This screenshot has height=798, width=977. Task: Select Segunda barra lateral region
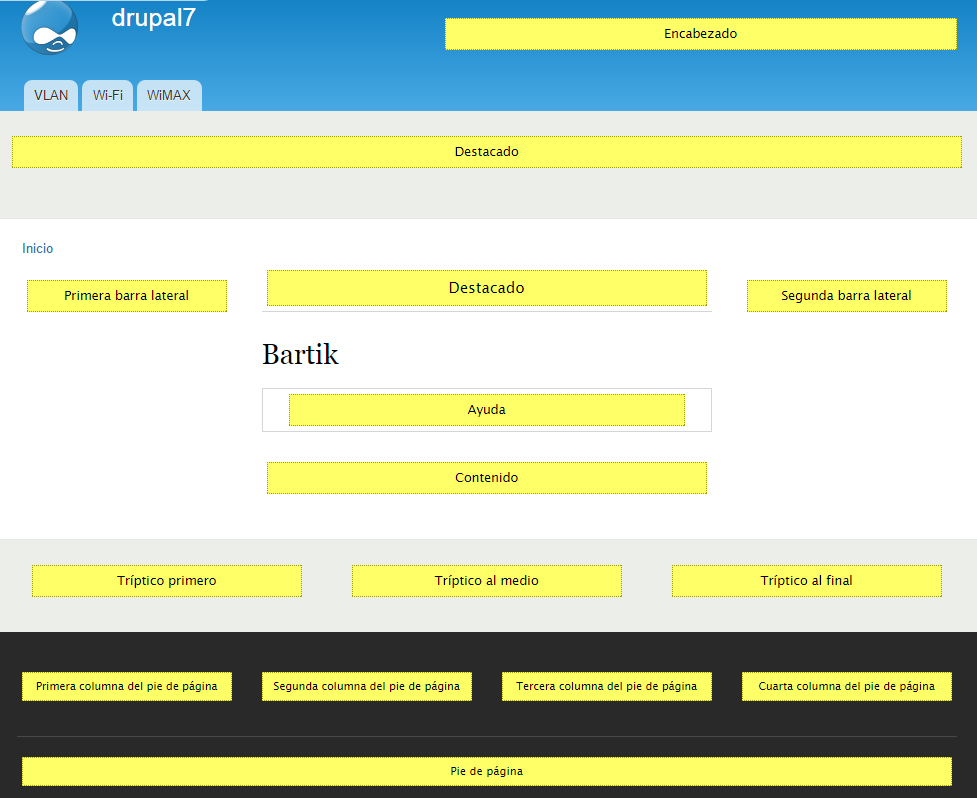846,295
